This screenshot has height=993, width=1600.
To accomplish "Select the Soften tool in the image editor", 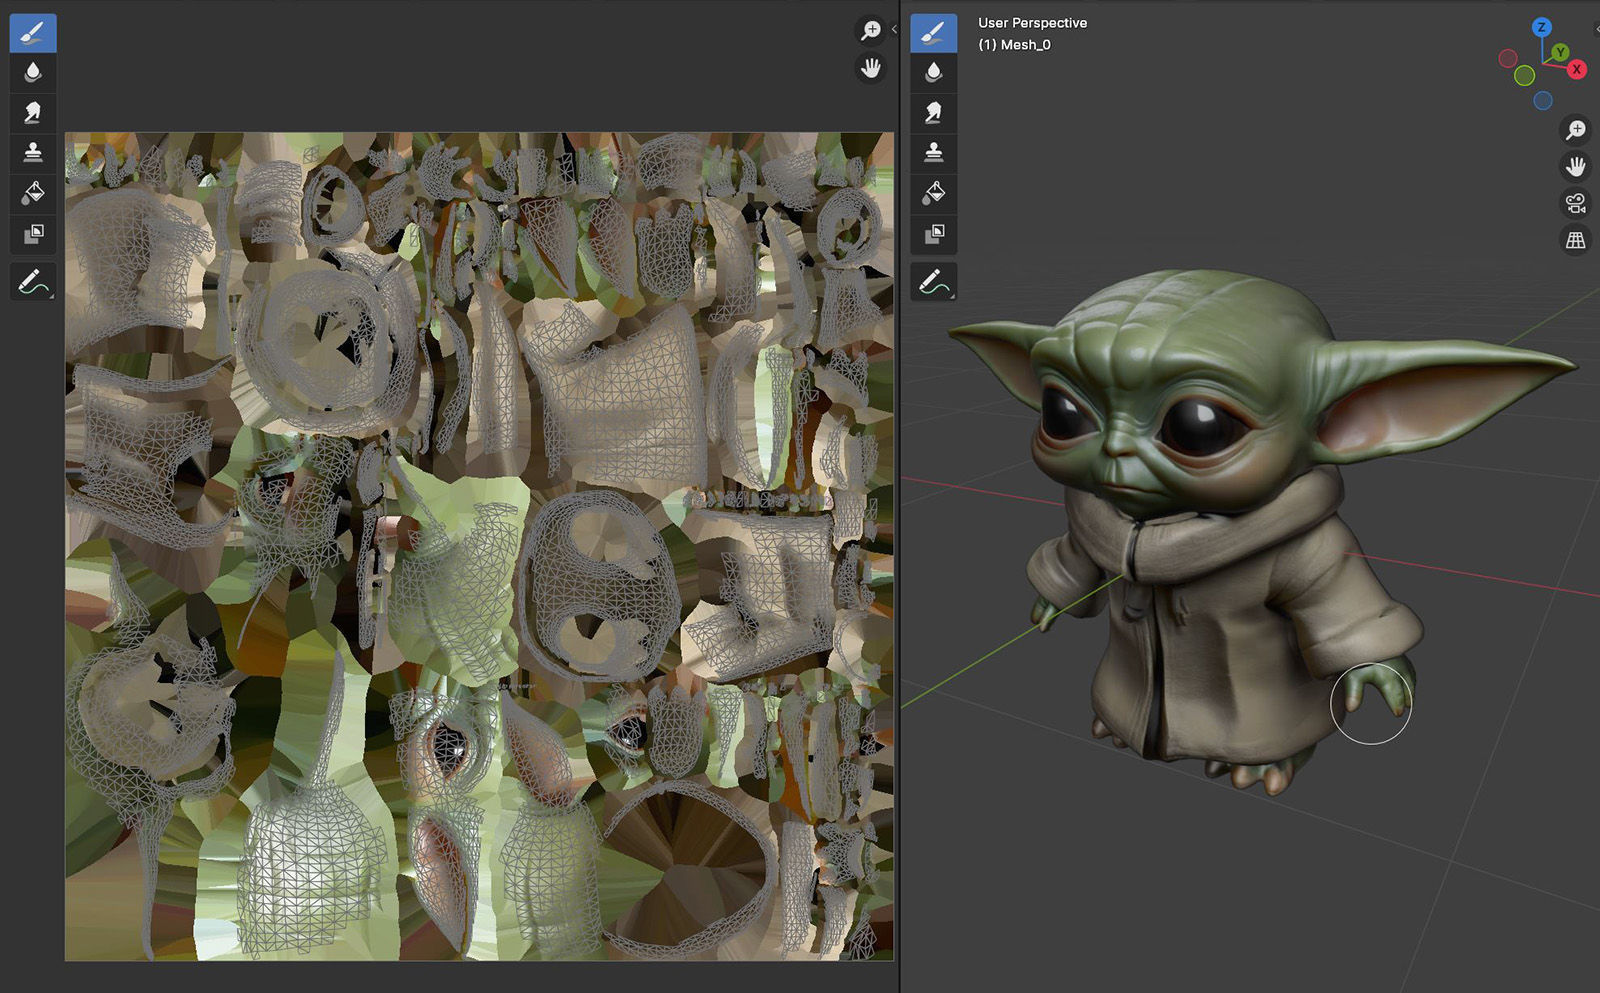I will tap(33, 73).
